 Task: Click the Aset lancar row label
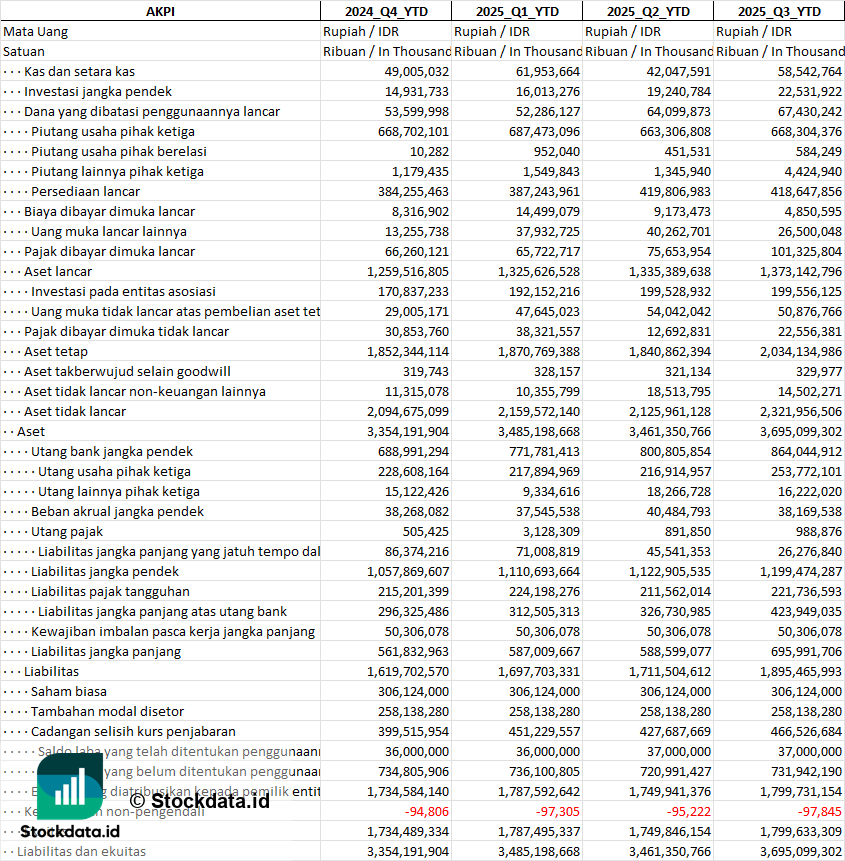[58, 271]
